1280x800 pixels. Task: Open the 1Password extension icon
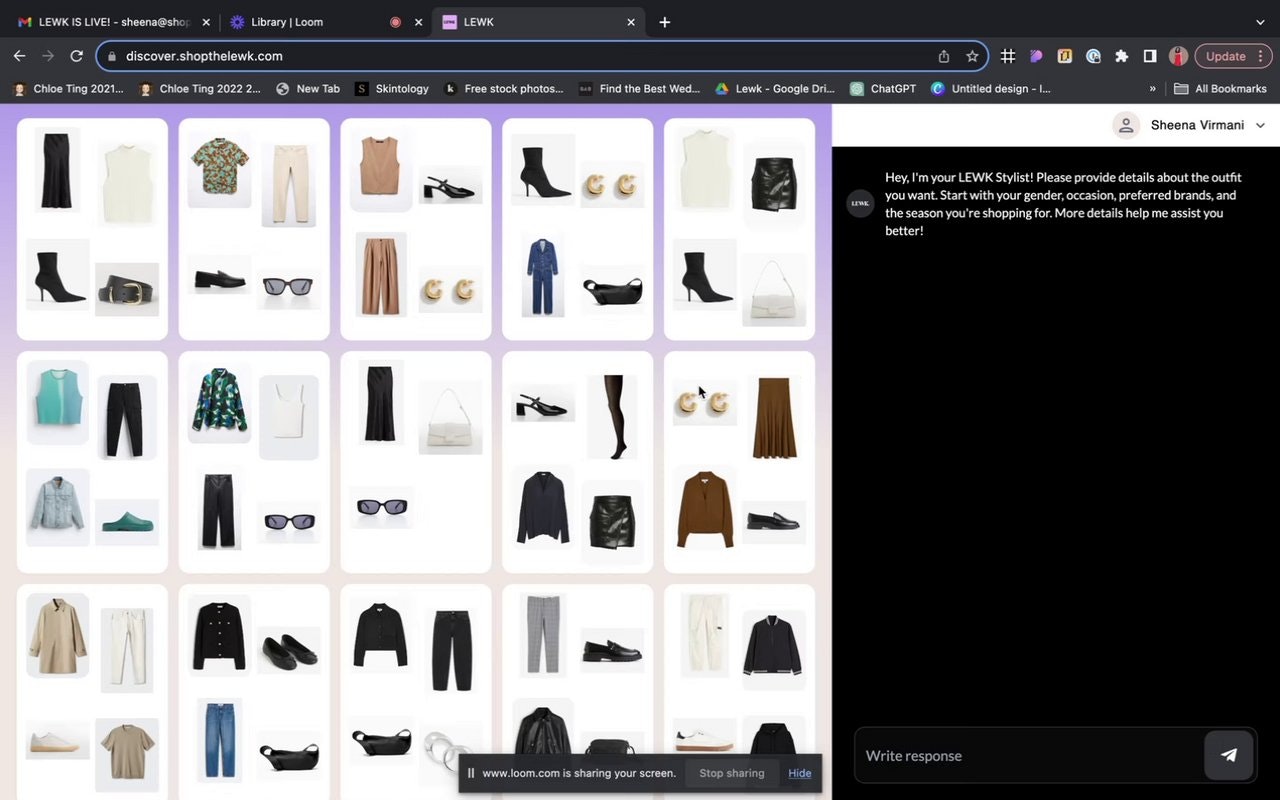pos(1093,56)
